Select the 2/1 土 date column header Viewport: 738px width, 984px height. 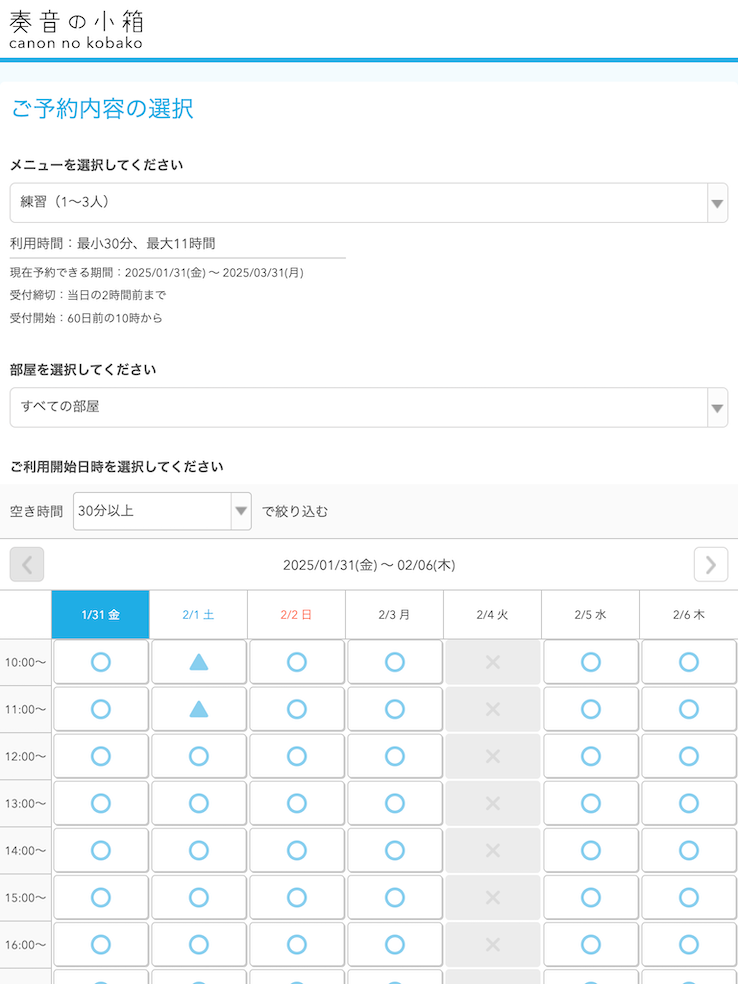tap(199, 615)
